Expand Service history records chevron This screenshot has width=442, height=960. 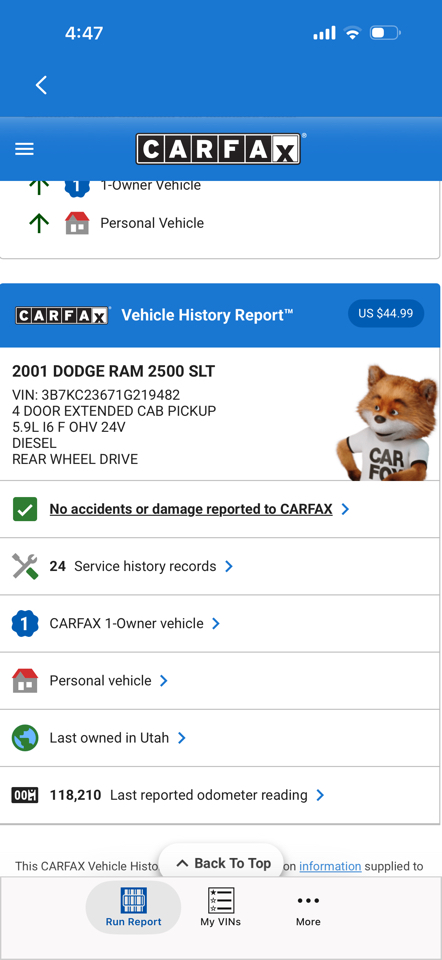[x=229, y=566]
